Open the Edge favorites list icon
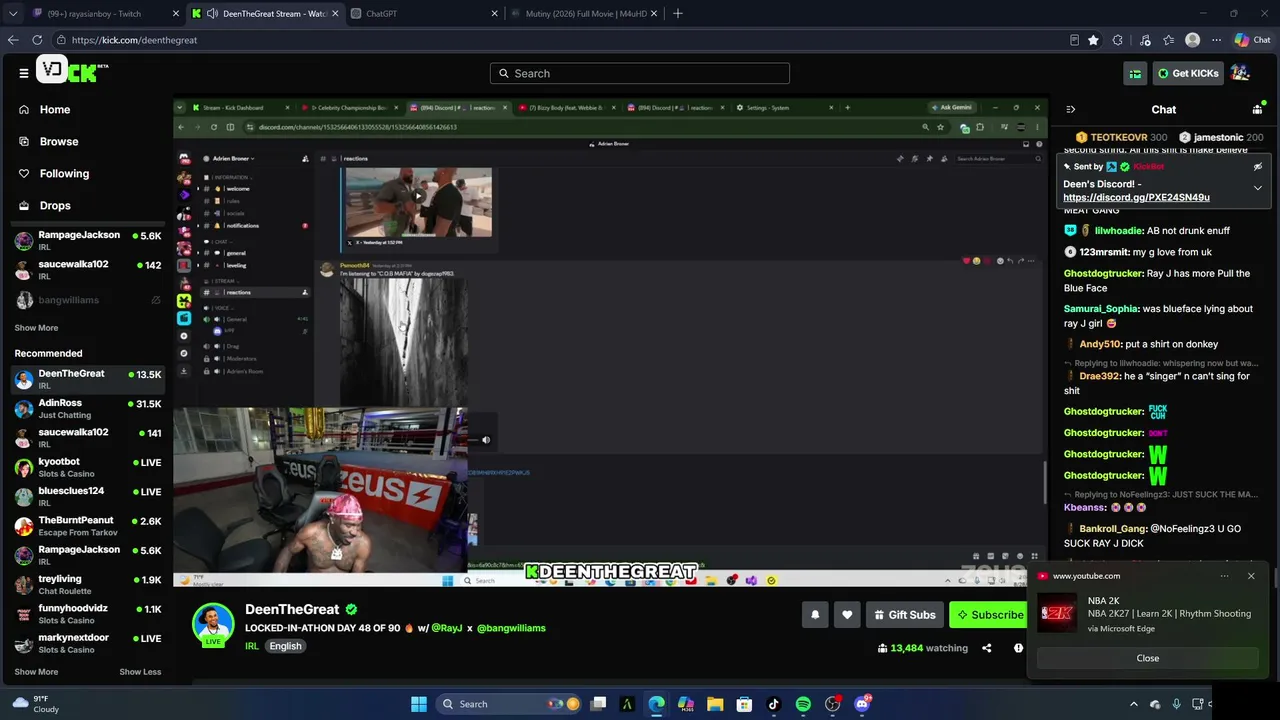1280x720 pixels. [1168, 40]
